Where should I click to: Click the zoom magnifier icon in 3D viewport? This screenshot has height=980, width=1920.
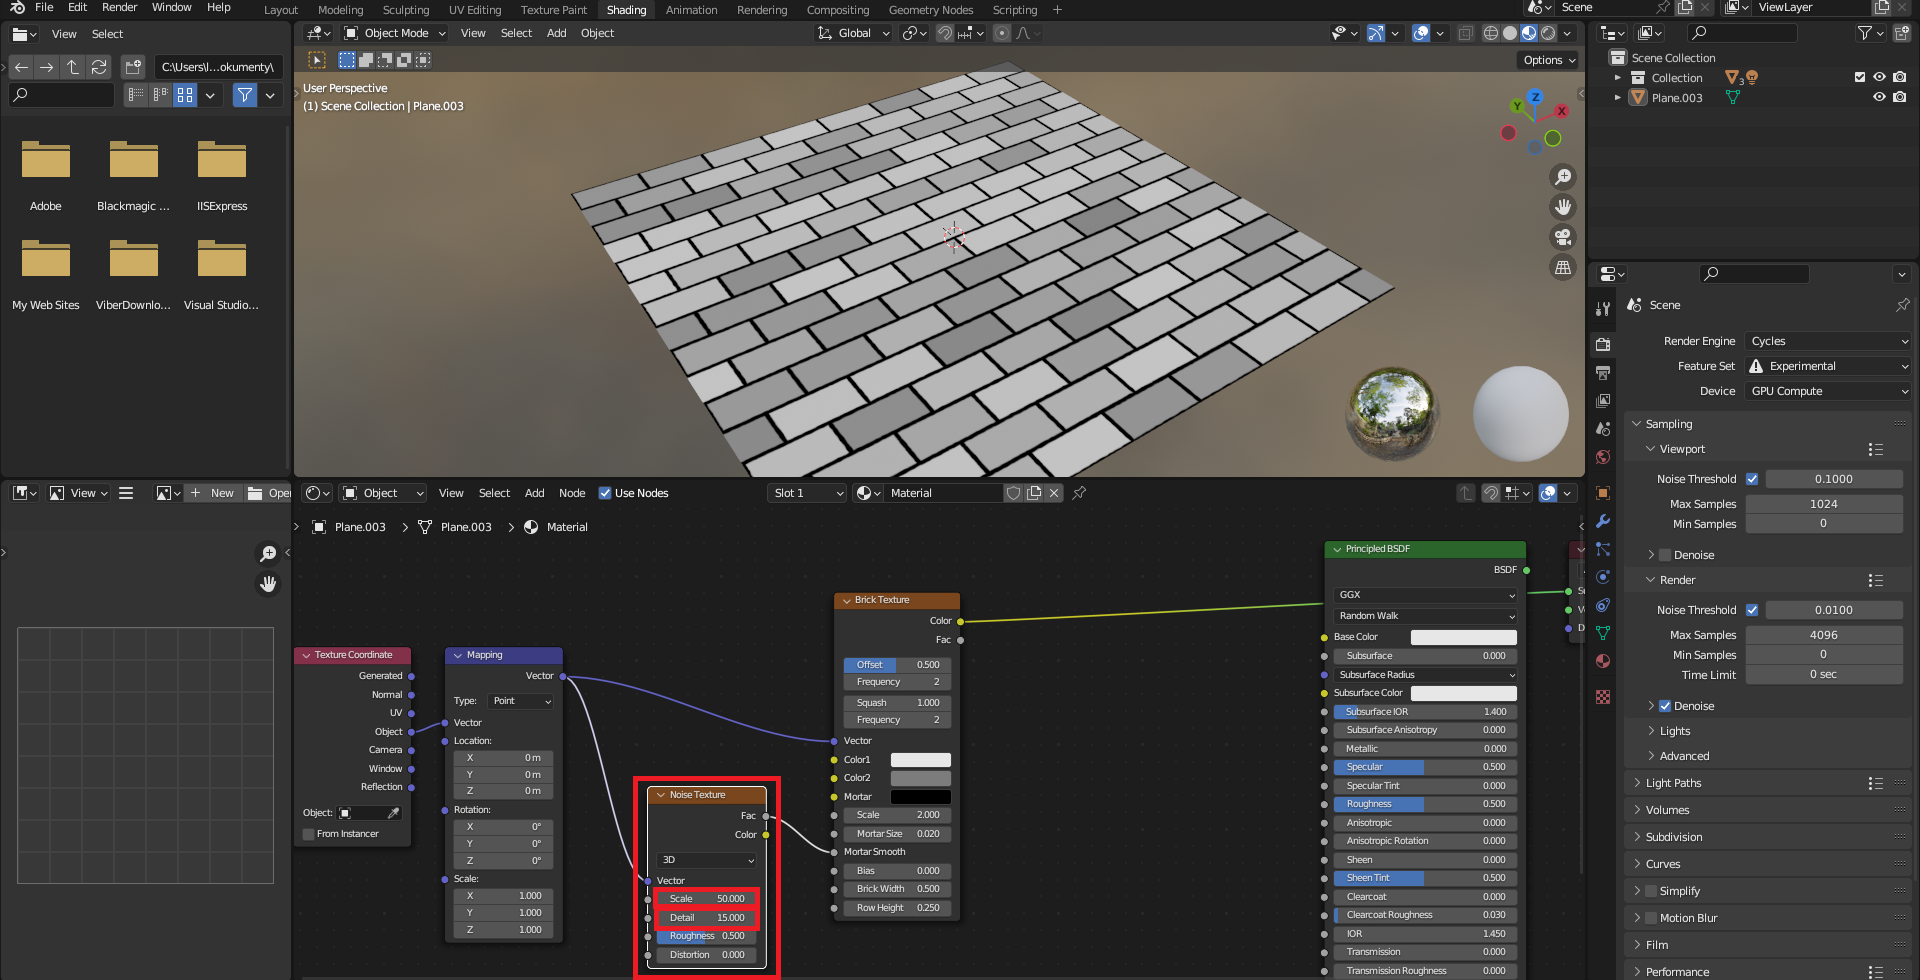[x=1562, y=177]
